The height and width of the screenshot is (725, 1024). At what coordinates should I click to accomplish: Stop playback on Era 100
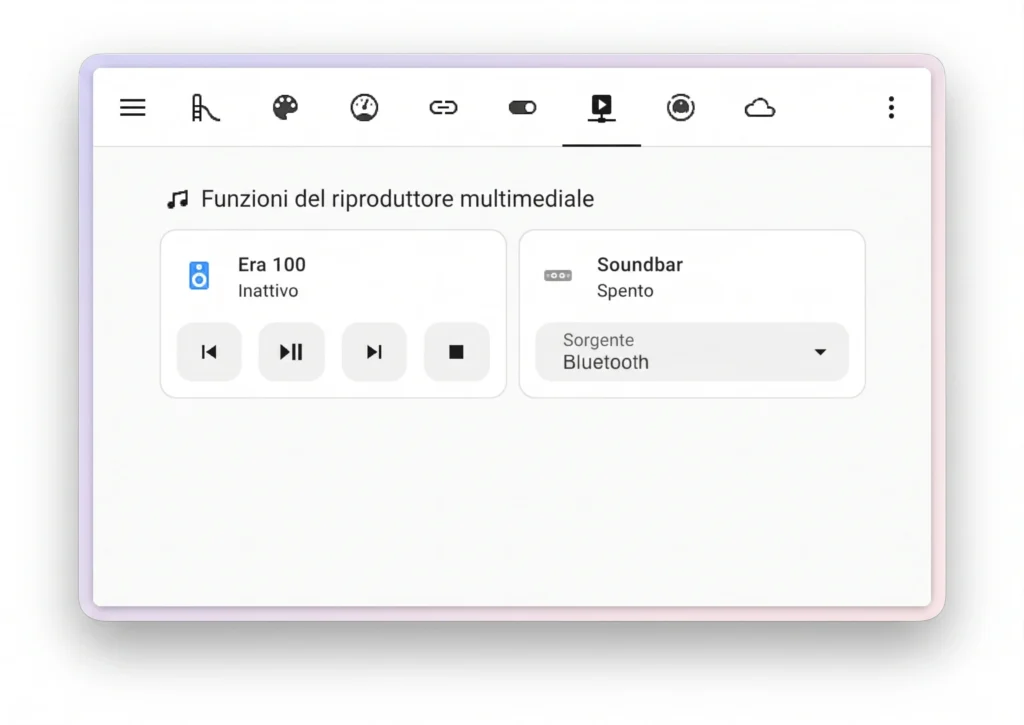click(456, 352)
